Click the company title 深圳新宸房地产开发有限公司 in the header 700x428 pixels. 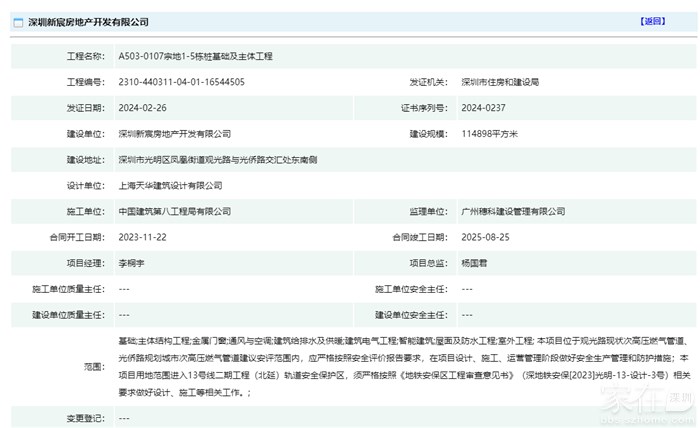point(90,21)
